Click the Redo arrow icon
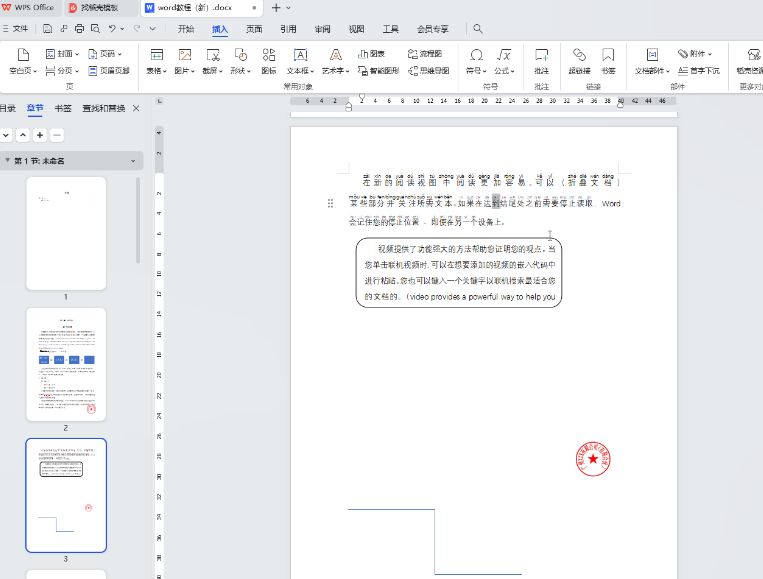This screenshot has width=763, height=579. click(137, 29)
